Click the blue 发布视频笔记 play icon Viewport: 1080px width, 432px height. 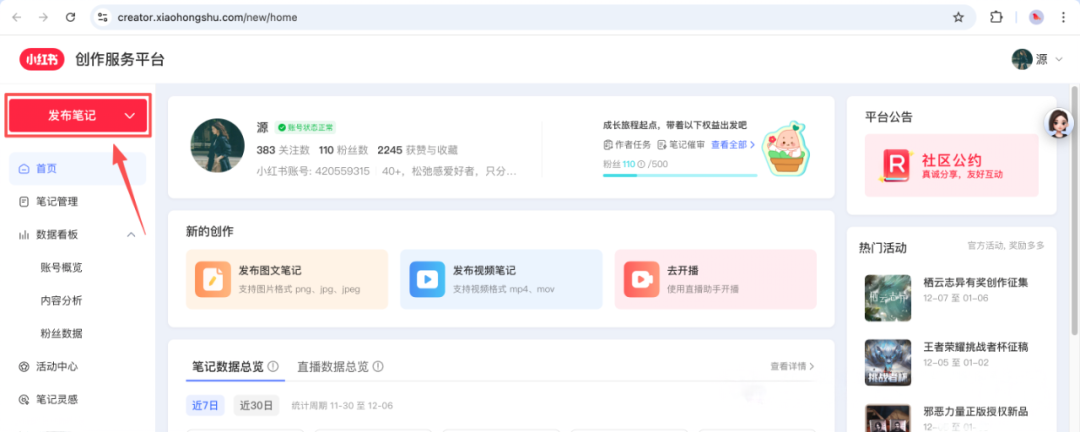427,279
